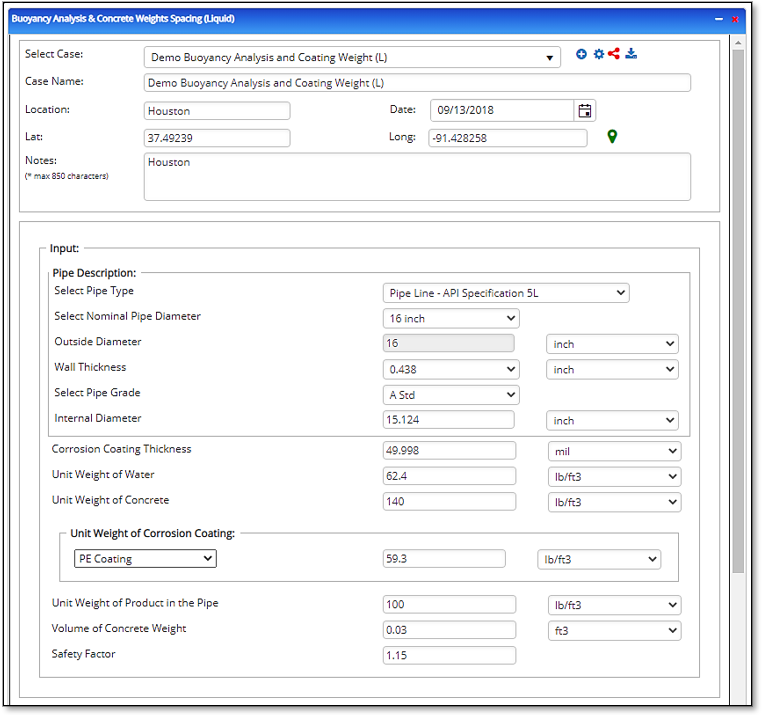765x715 pixels.
Task: Click the Case Name text field
Action: pyautogui.click(x=417, y=84)
